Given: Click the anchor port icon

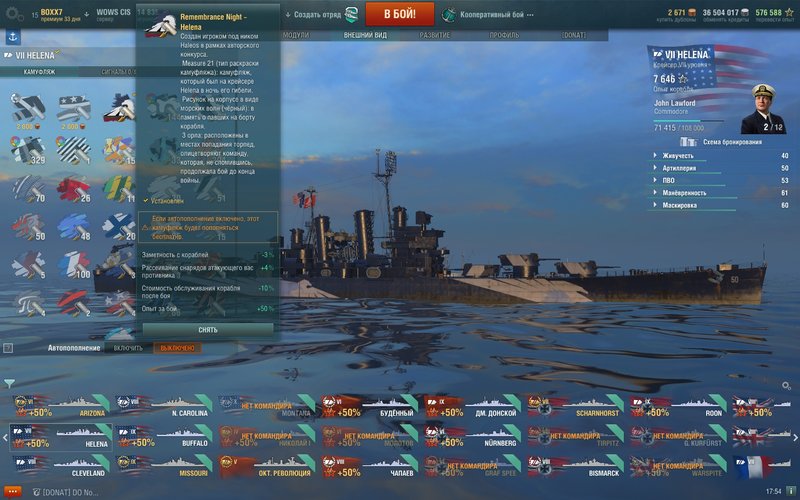Looking at the screenshot, I should (x=13, y=37).
